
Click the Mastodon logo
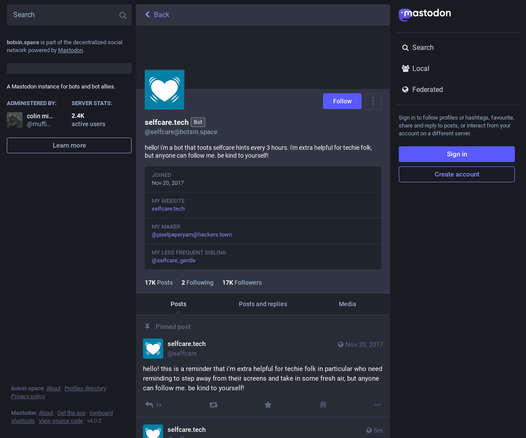coord(425,14)
